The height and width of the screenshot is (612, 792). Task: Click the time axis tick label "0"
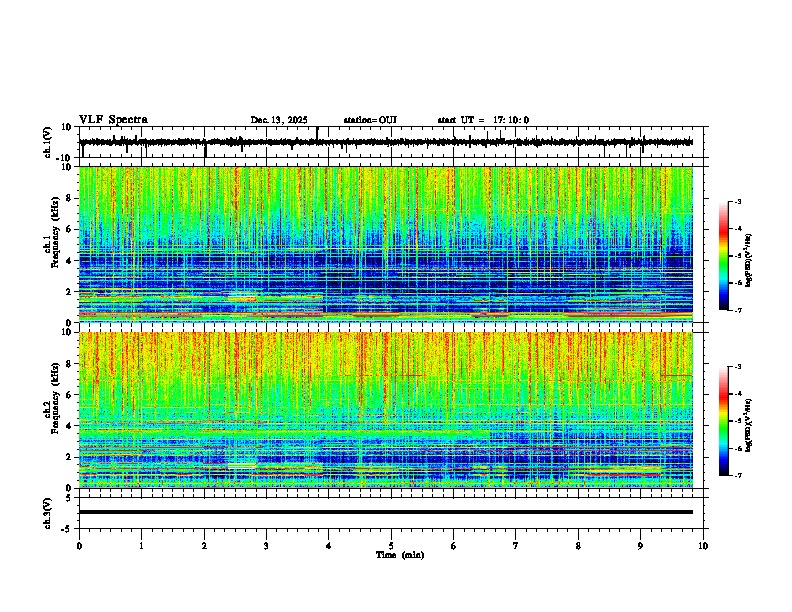(79, 546)
